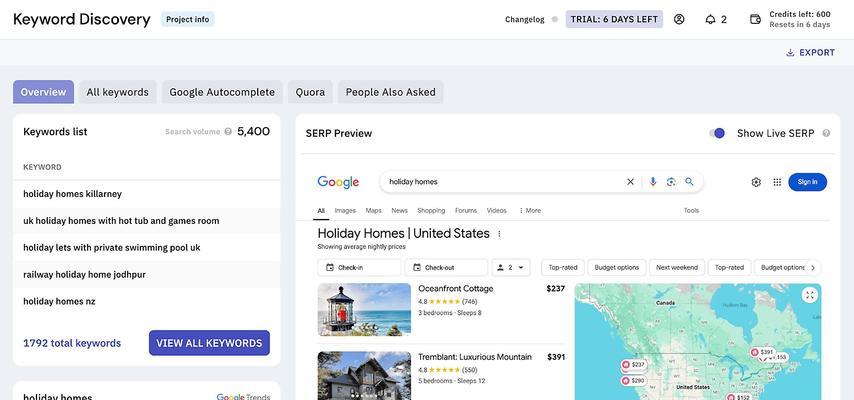Click Google voice search microphone icon

[x=653, y=182]
